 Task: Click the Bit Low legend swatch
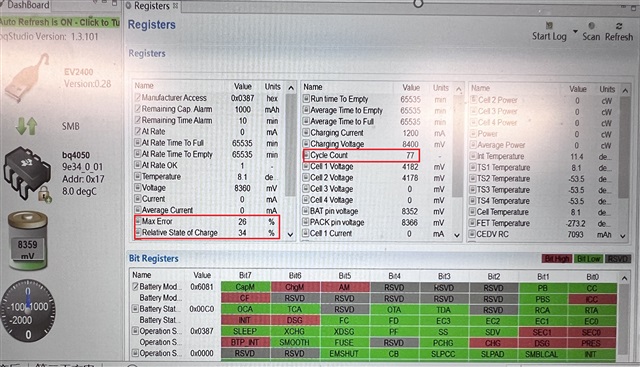tap(589, 259)
